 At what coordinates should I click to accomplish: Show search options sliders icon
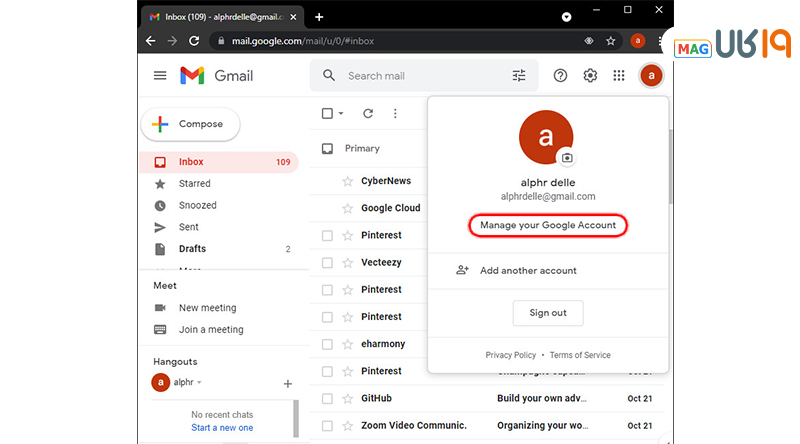coord(519,76)
